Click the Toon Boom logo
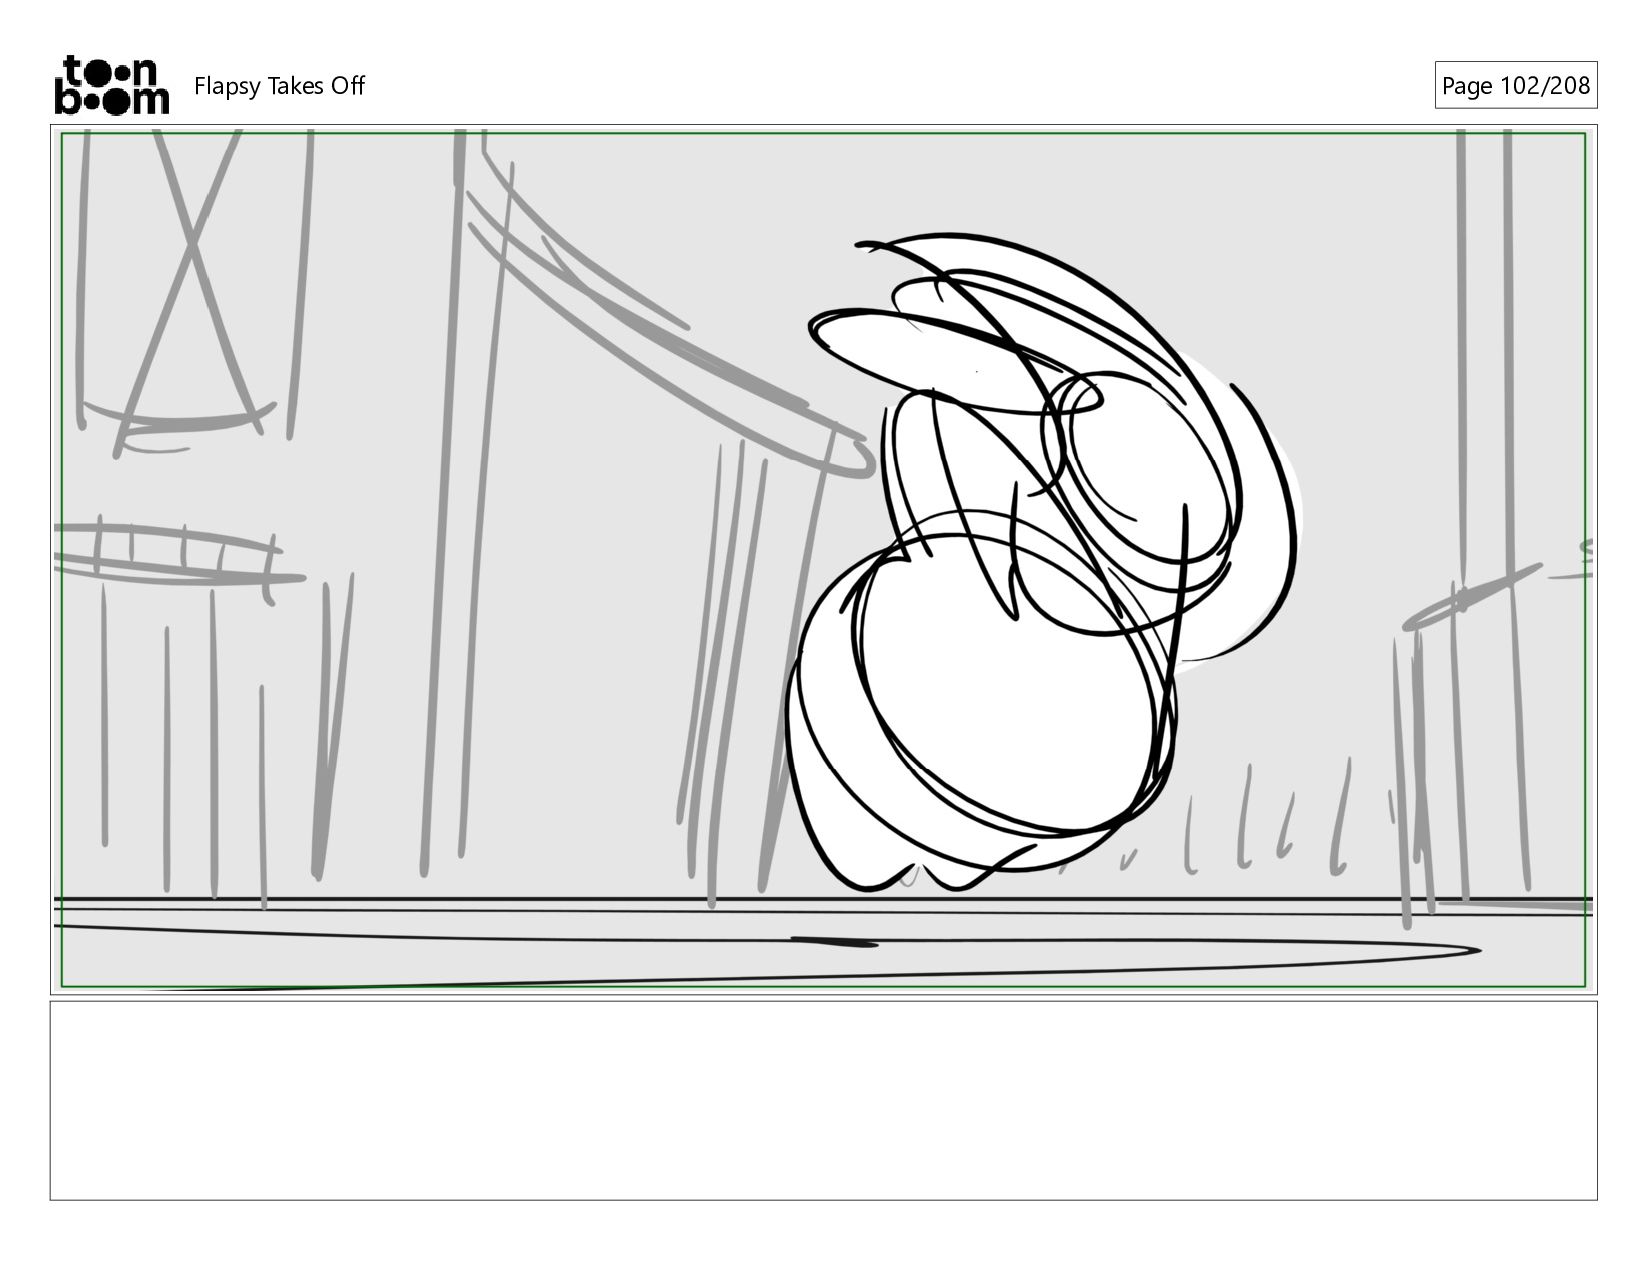 (x=111, y=85)
